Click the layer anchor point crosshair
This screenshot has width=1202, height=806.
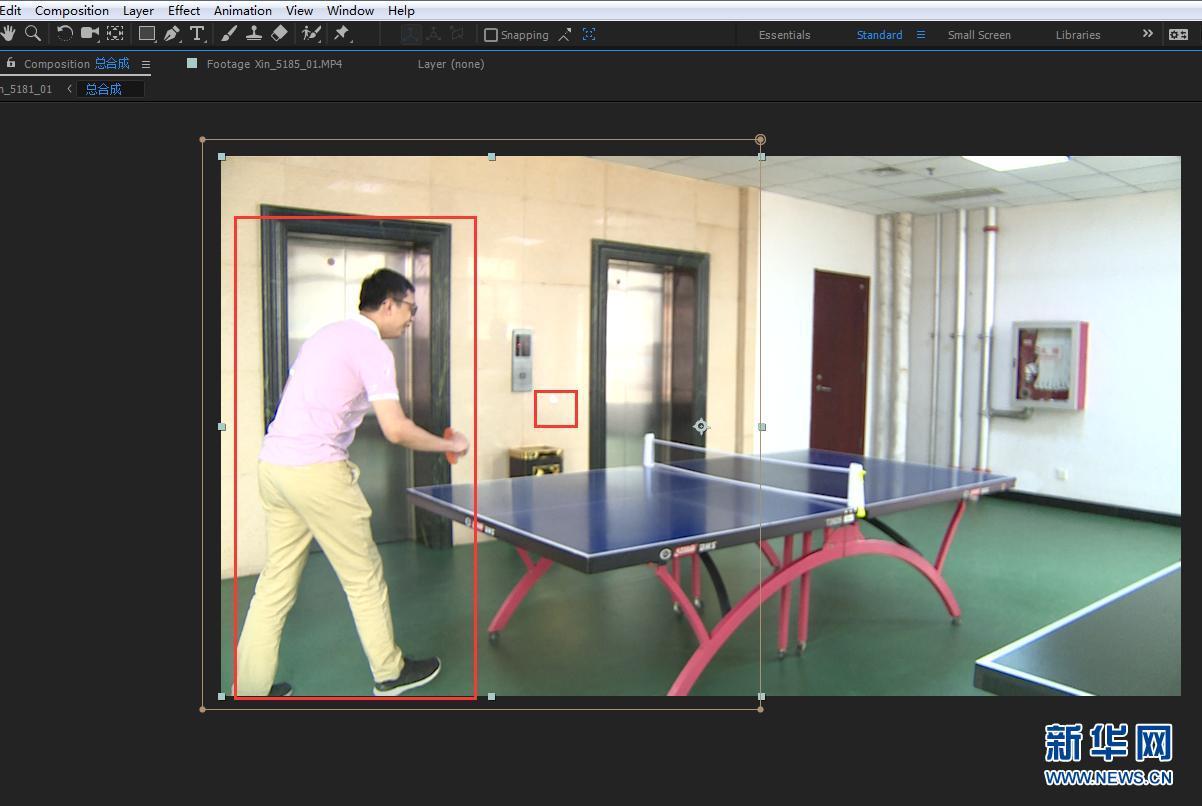tap(701, 426)
